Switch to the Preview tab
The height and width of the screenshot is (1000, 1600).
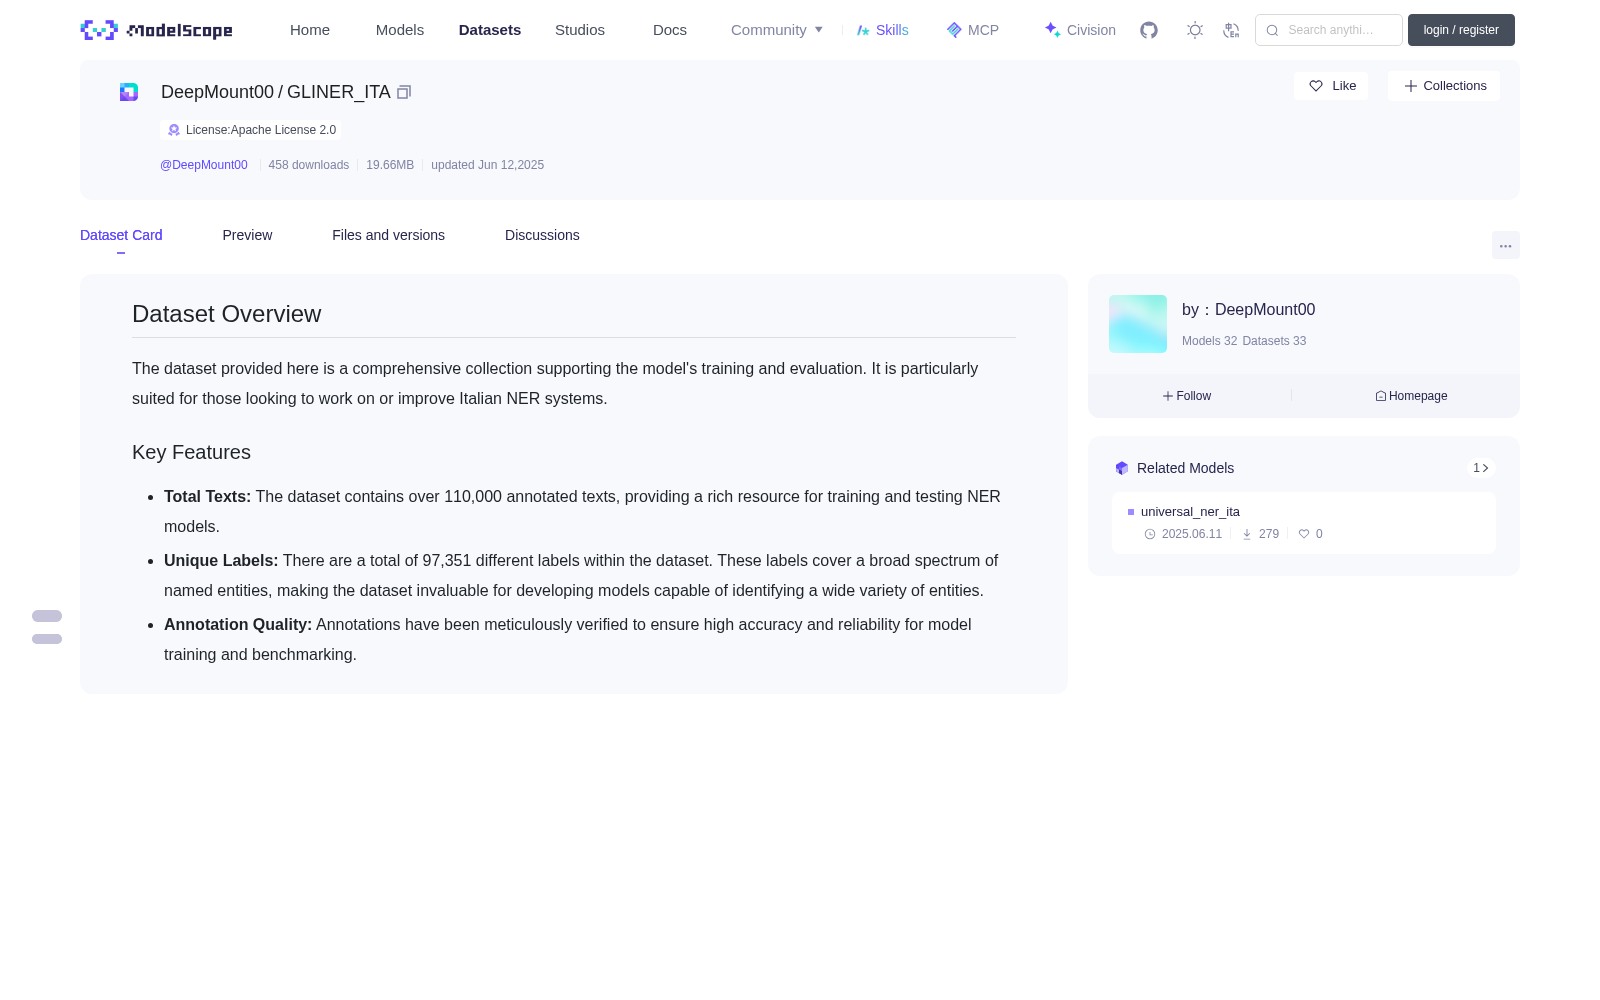coord(247,235)
